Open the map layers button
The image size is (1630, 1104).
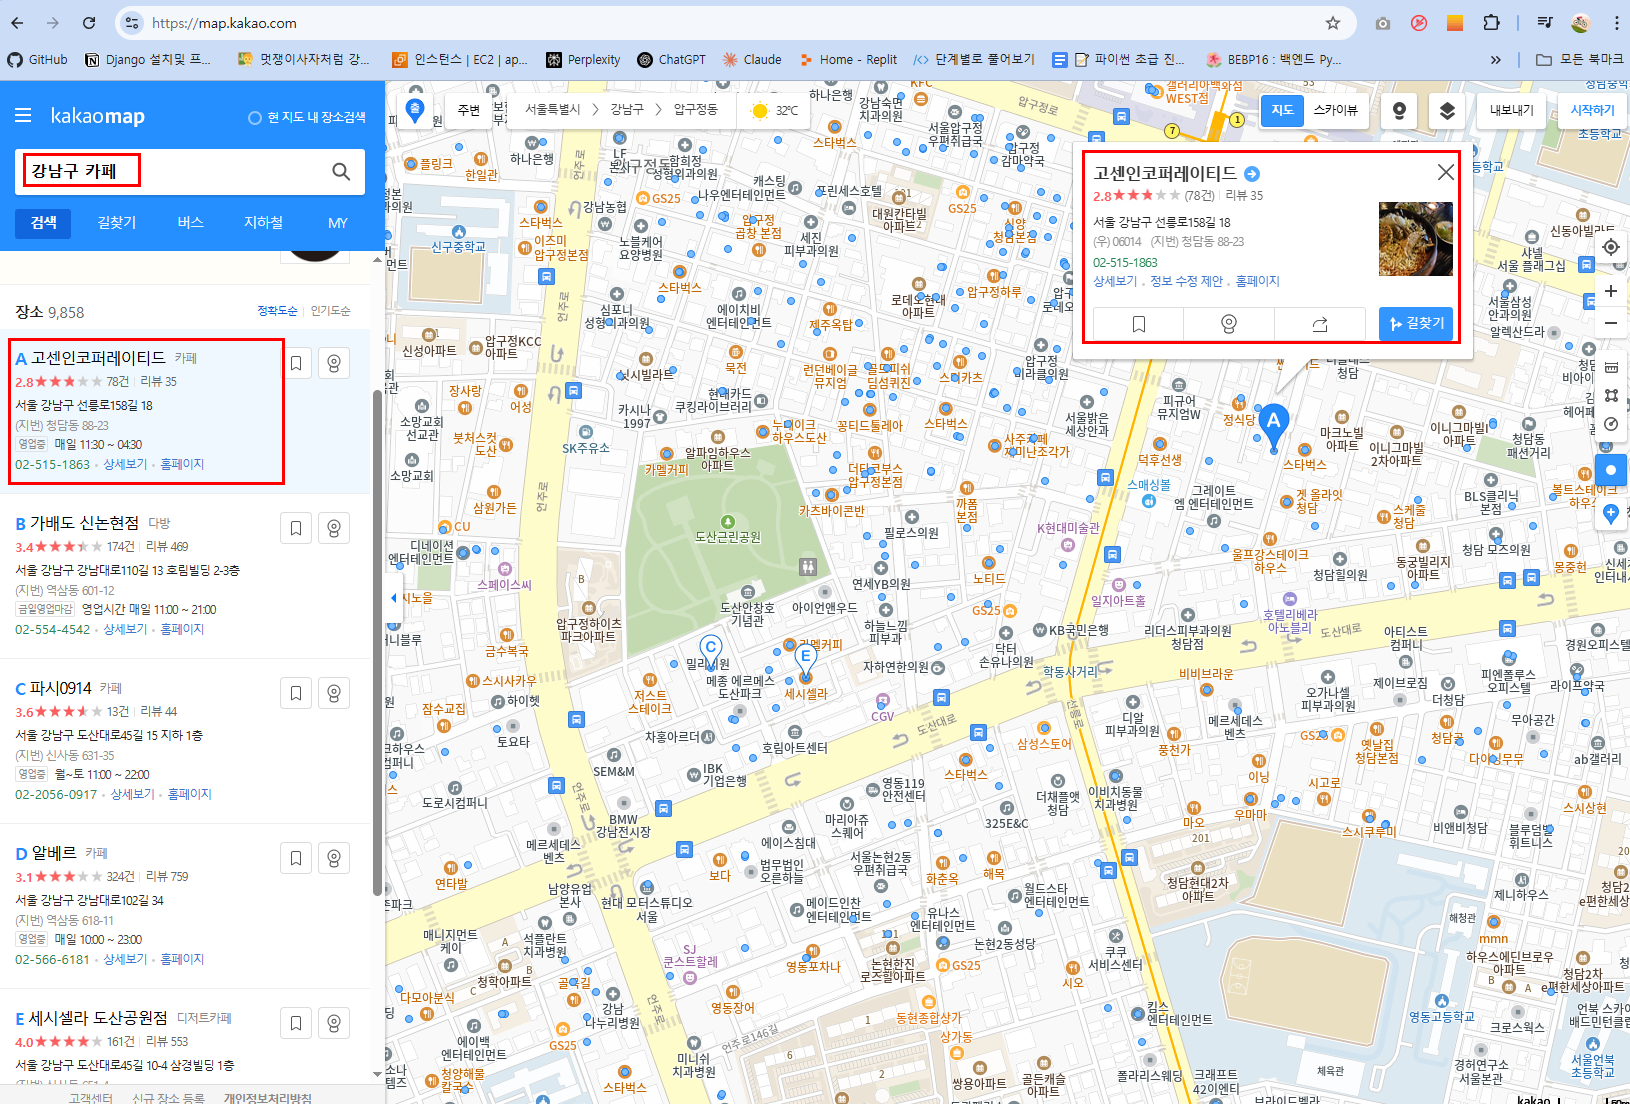point(1447,110)
